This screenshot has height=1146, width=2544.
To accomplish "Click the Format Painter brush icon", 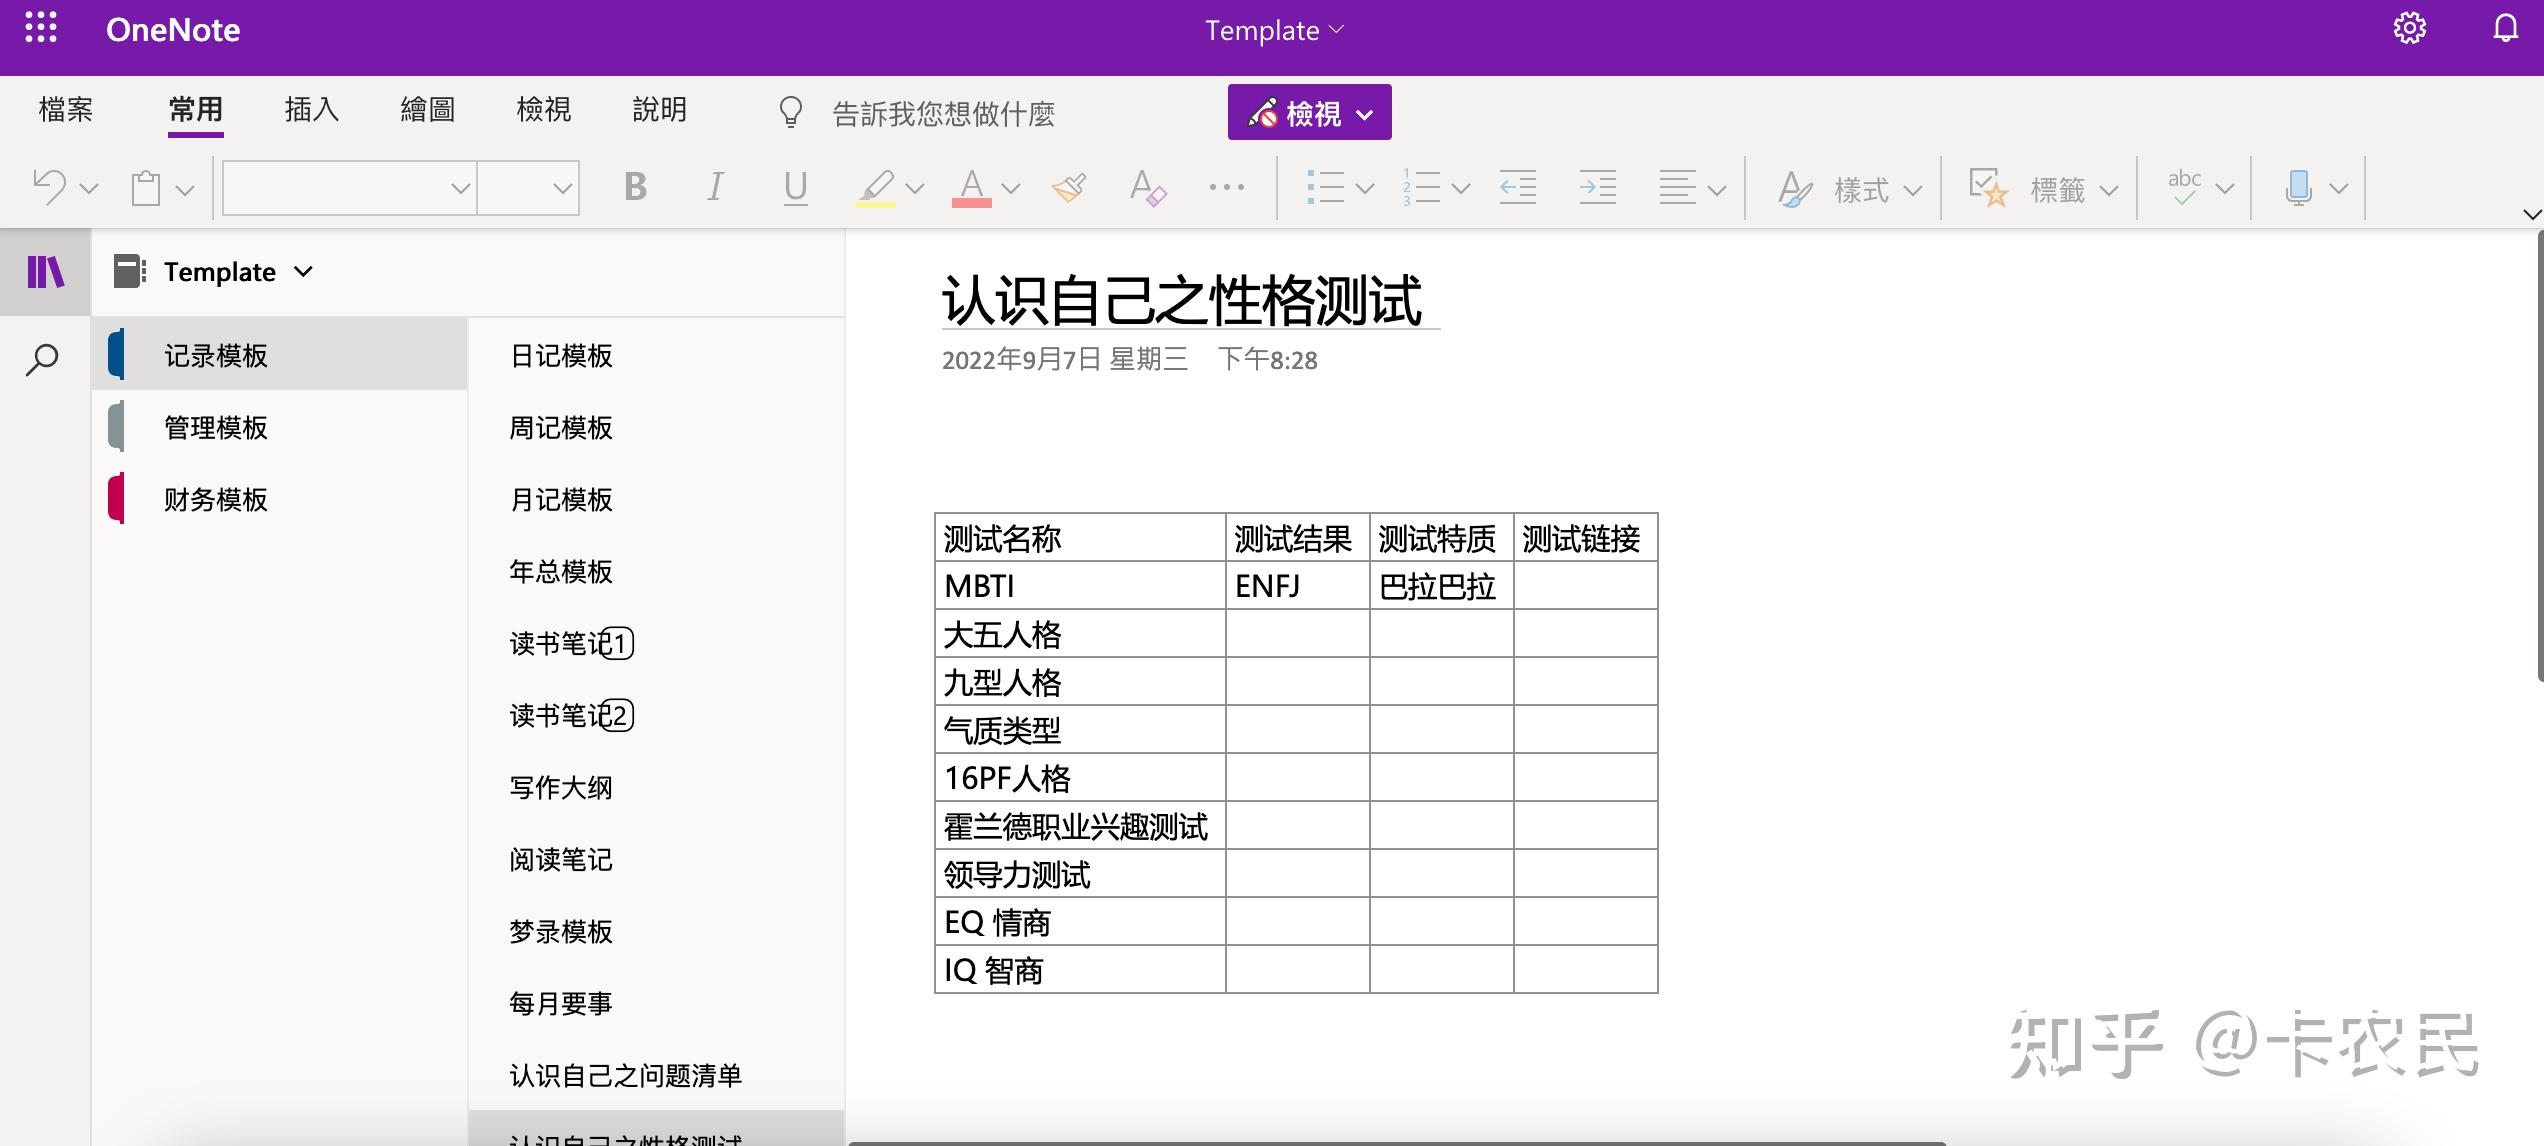I will (1068, 187).
